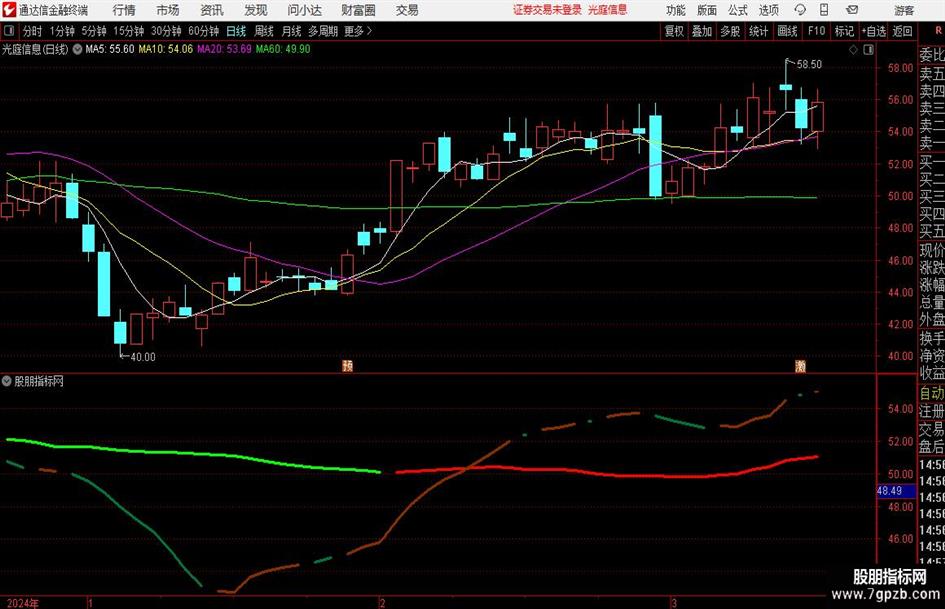
Task: Open the 问小达 menu
Action: click(x=304, y=10)
